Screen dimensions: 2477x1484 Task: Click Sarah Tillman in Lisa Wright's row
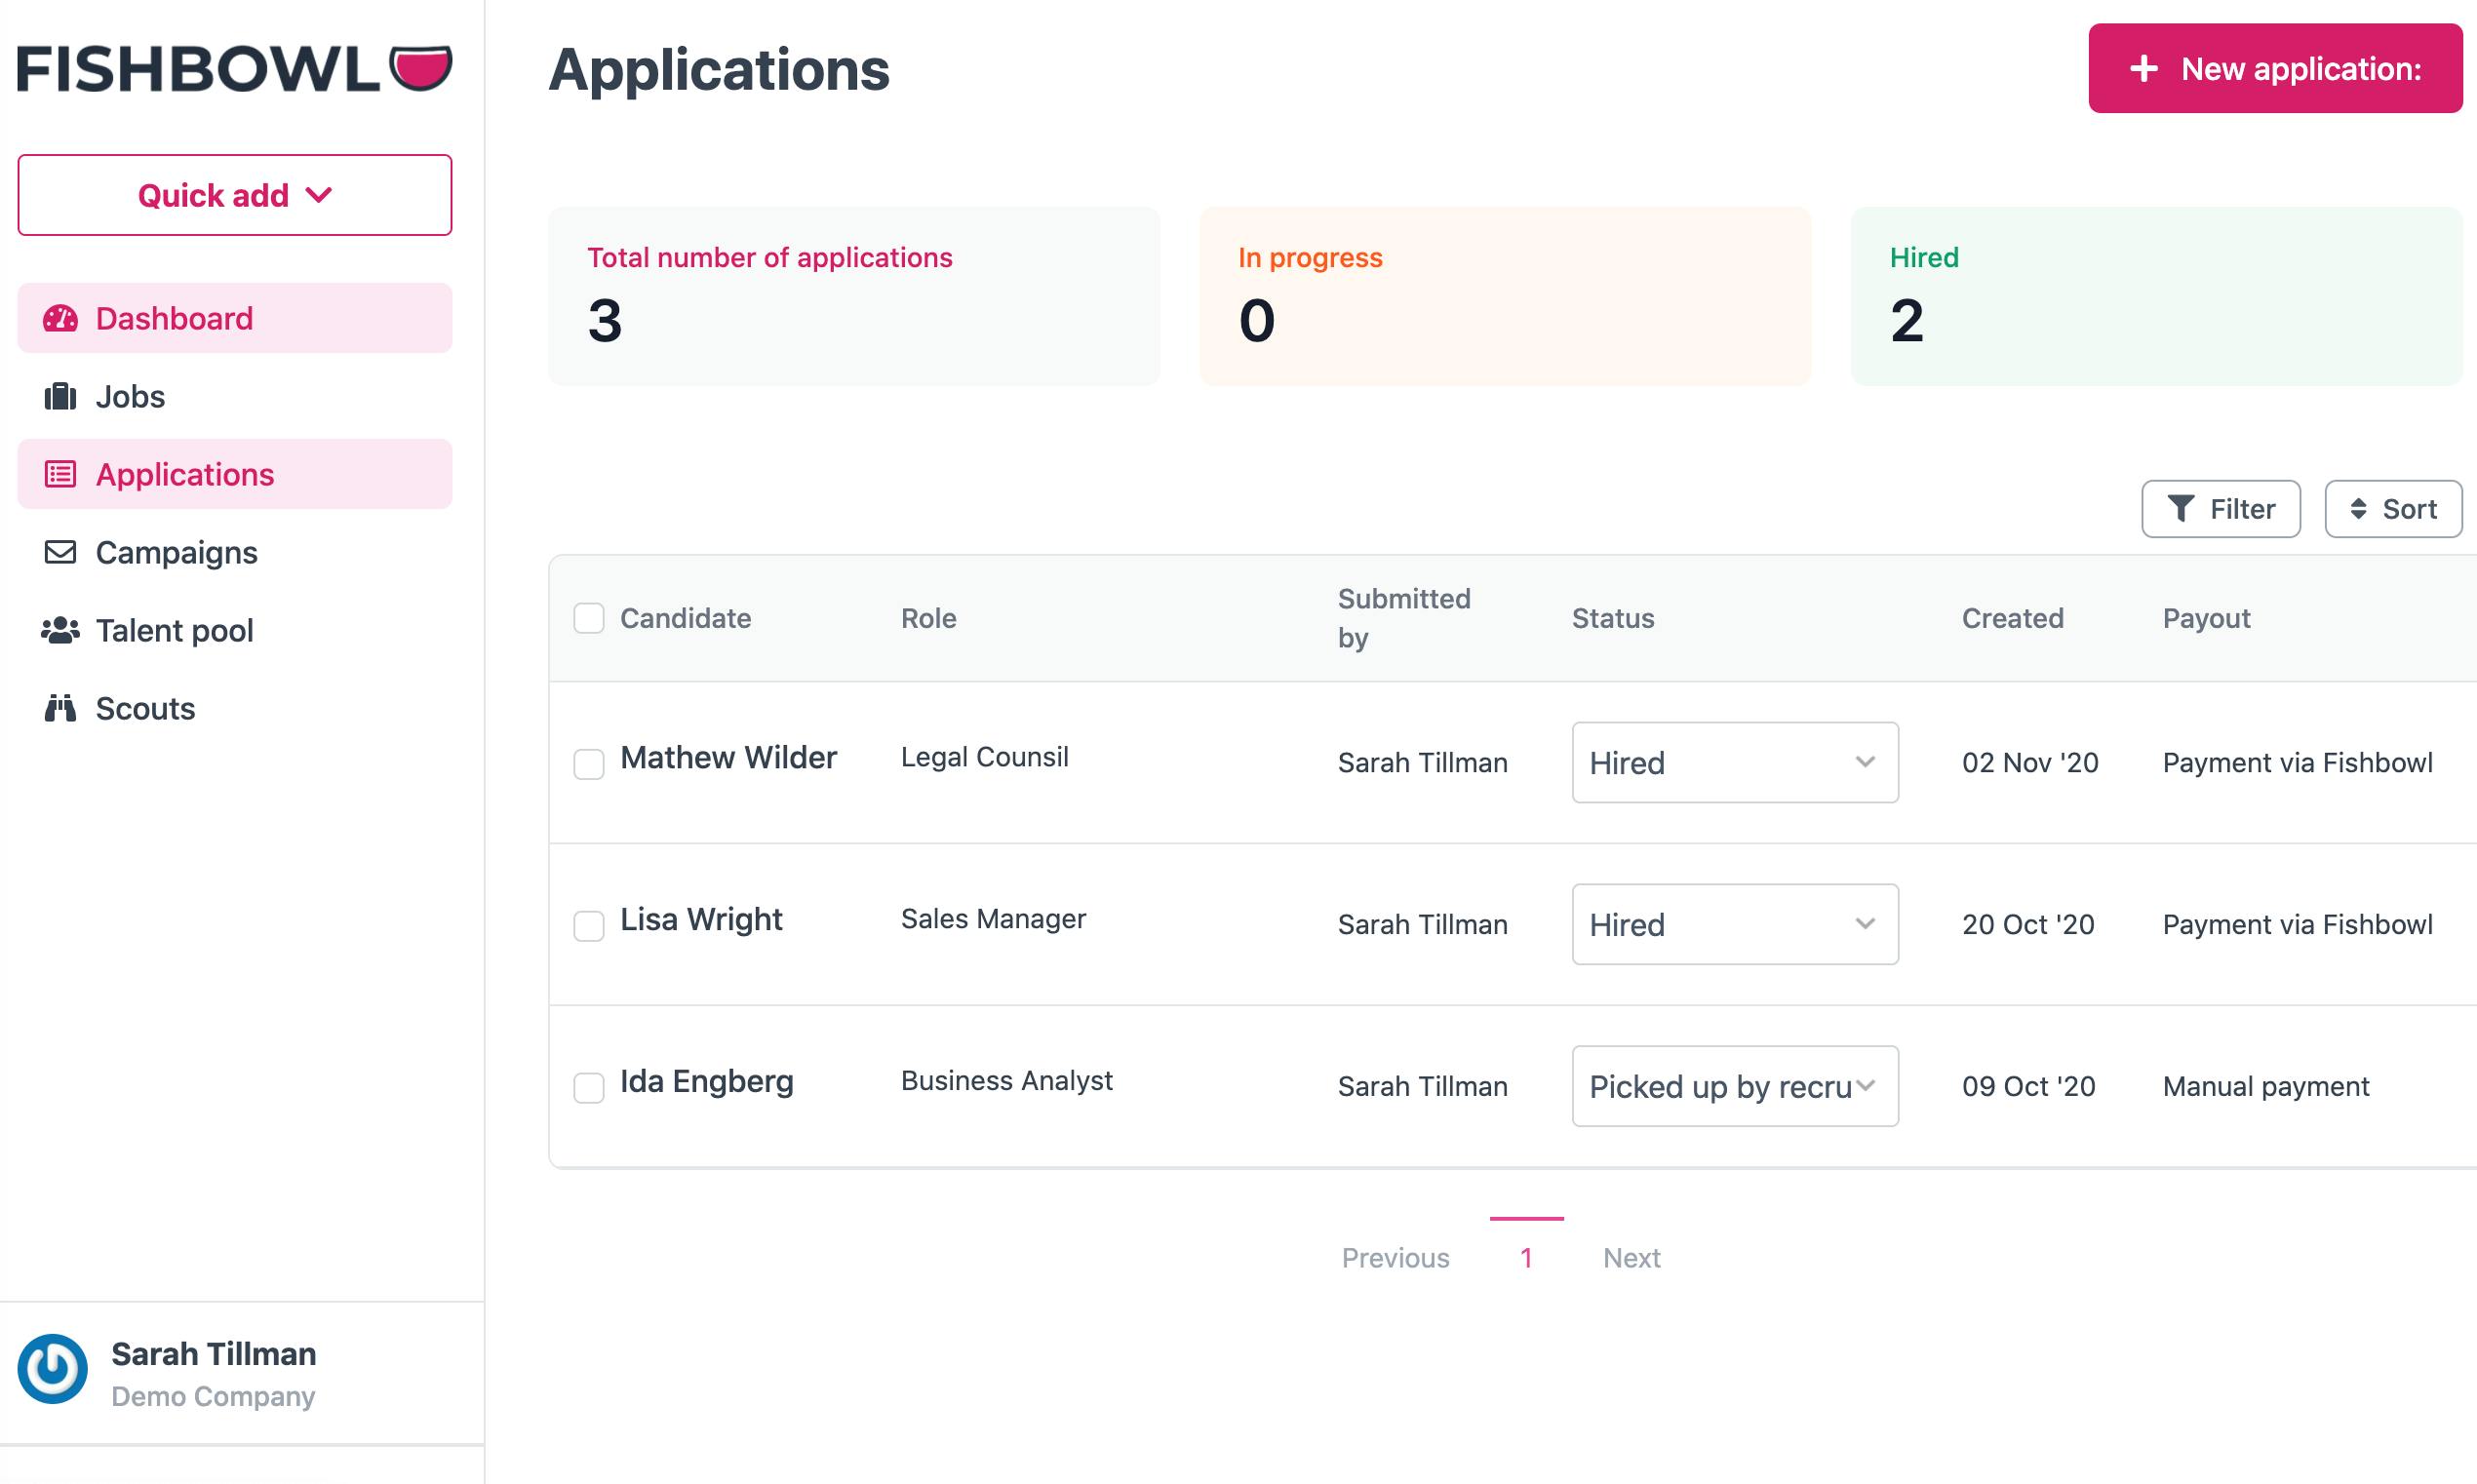1422,925
